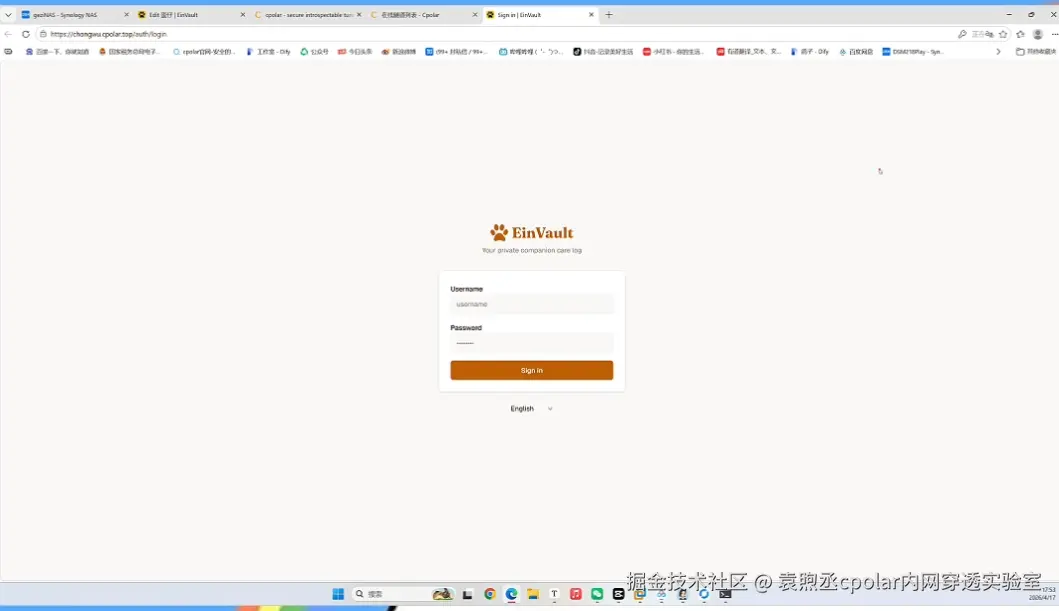This screenshot has height=611, width=1059.
Task: View site info lock icon
Action: coord(43,34)
